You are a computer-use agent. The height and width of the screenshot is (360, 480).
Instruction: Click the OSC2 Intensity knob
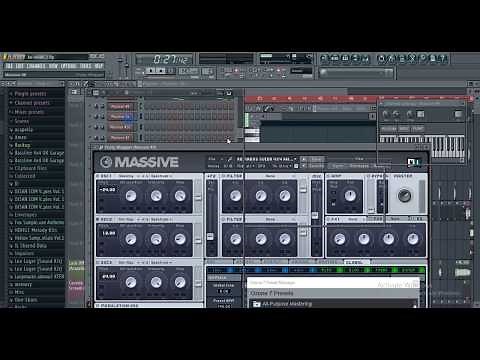[156, 239]
